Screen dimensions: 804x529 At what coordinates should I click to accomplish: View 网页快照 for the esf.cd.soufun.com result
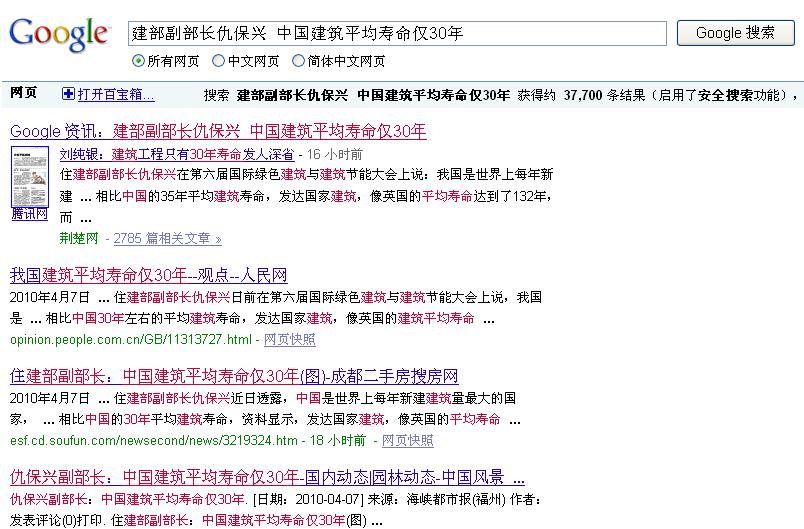point(407,440)
